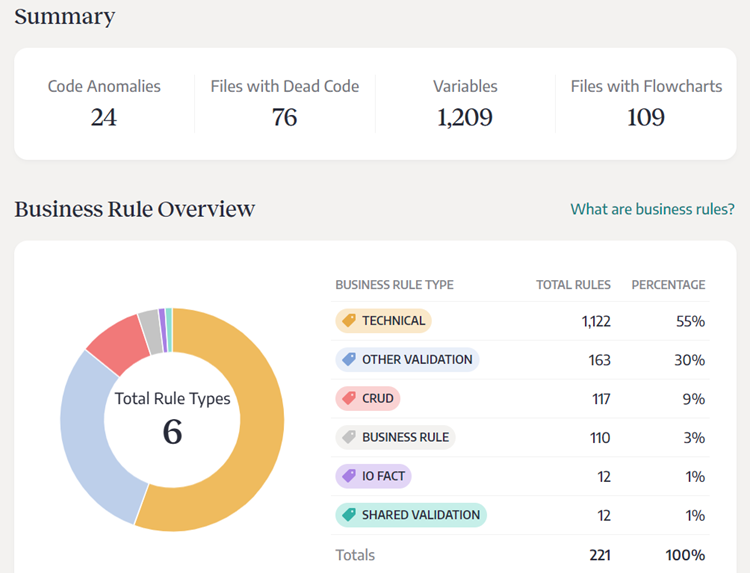750x573 pixels.
Task: Click the Totals row label
Action: click(x=355, y=555)
